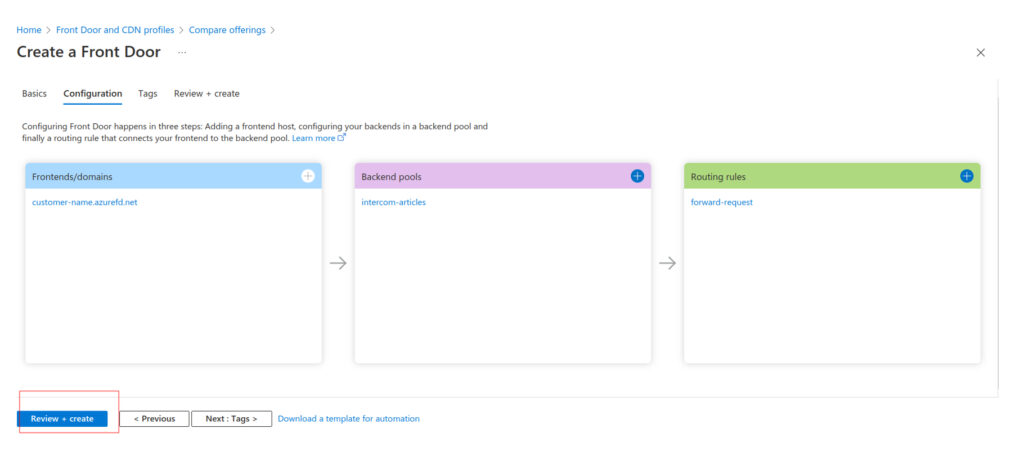The width and height of the screenshot is (1024, 455).
Task: Click the Backend pools panel header
Action: 503,176
